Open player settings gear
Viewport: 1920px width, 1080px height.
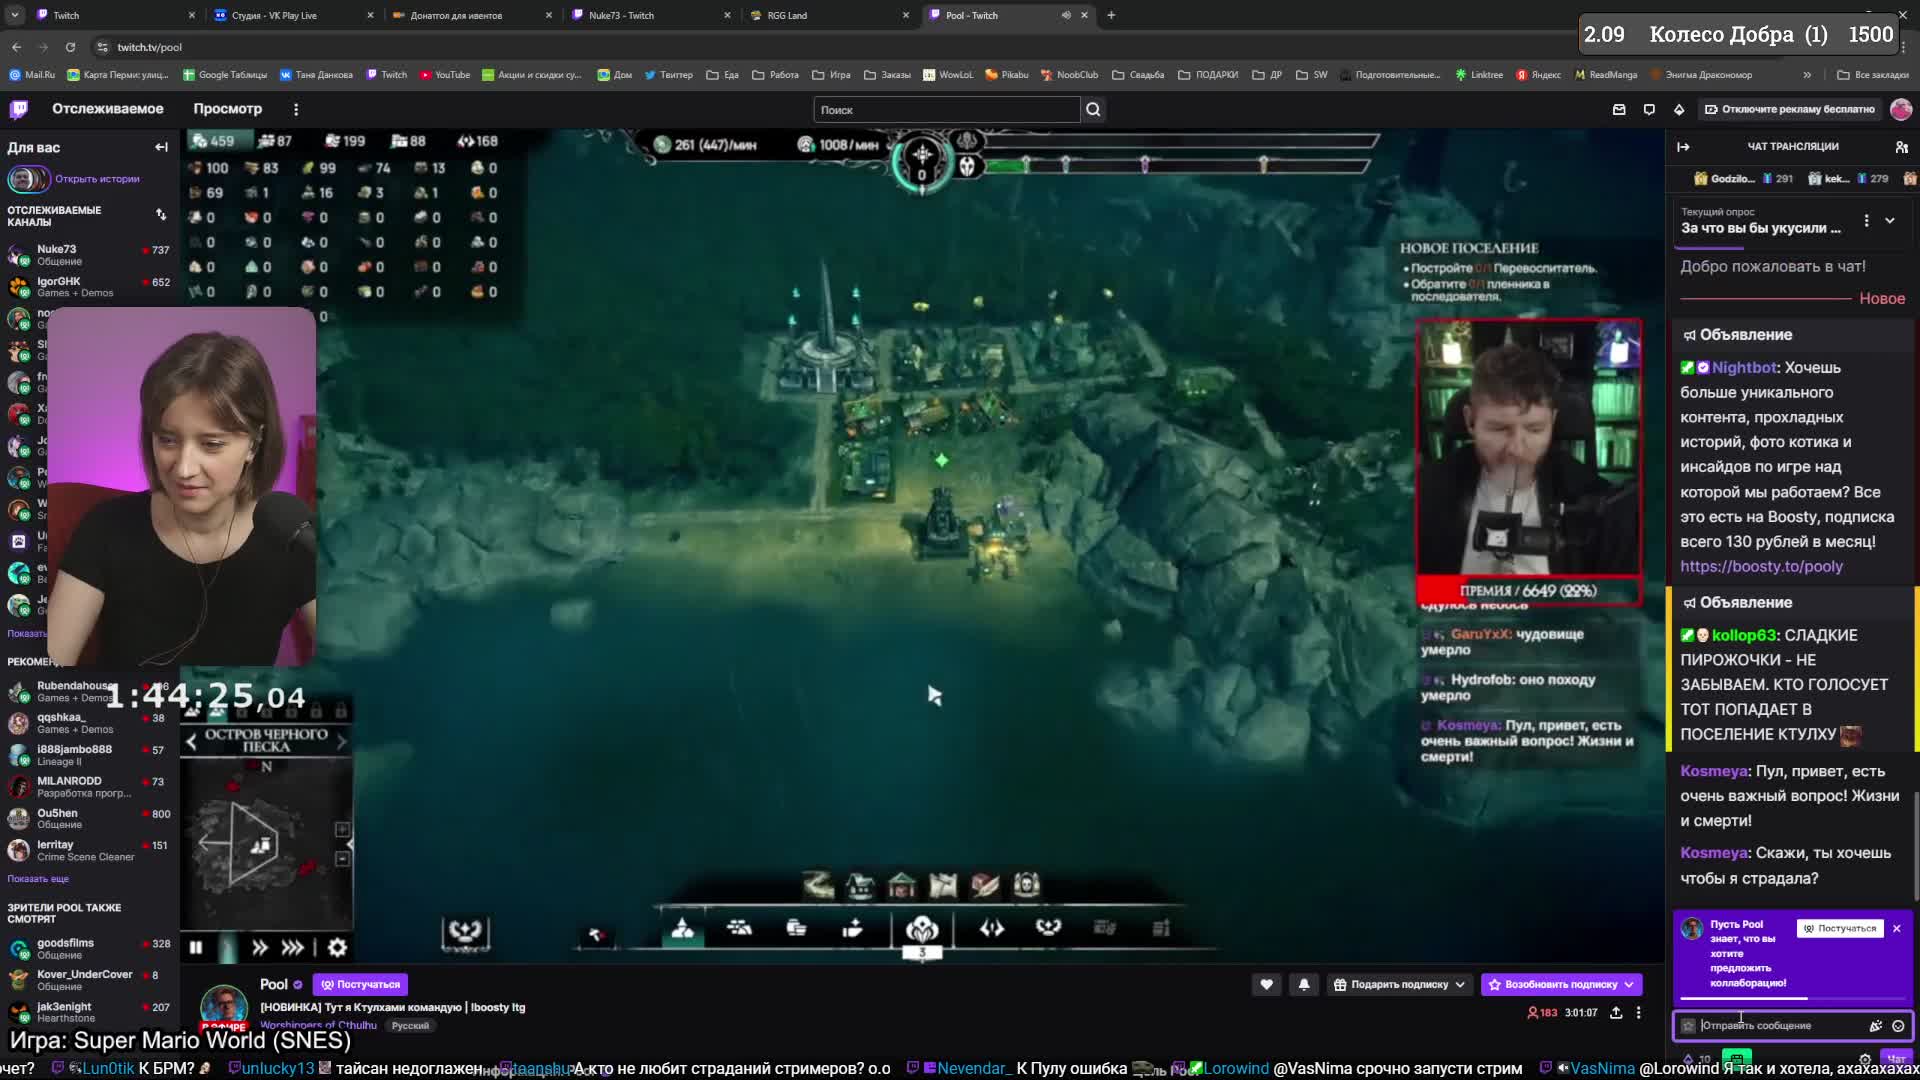click(x=338, y=947)
